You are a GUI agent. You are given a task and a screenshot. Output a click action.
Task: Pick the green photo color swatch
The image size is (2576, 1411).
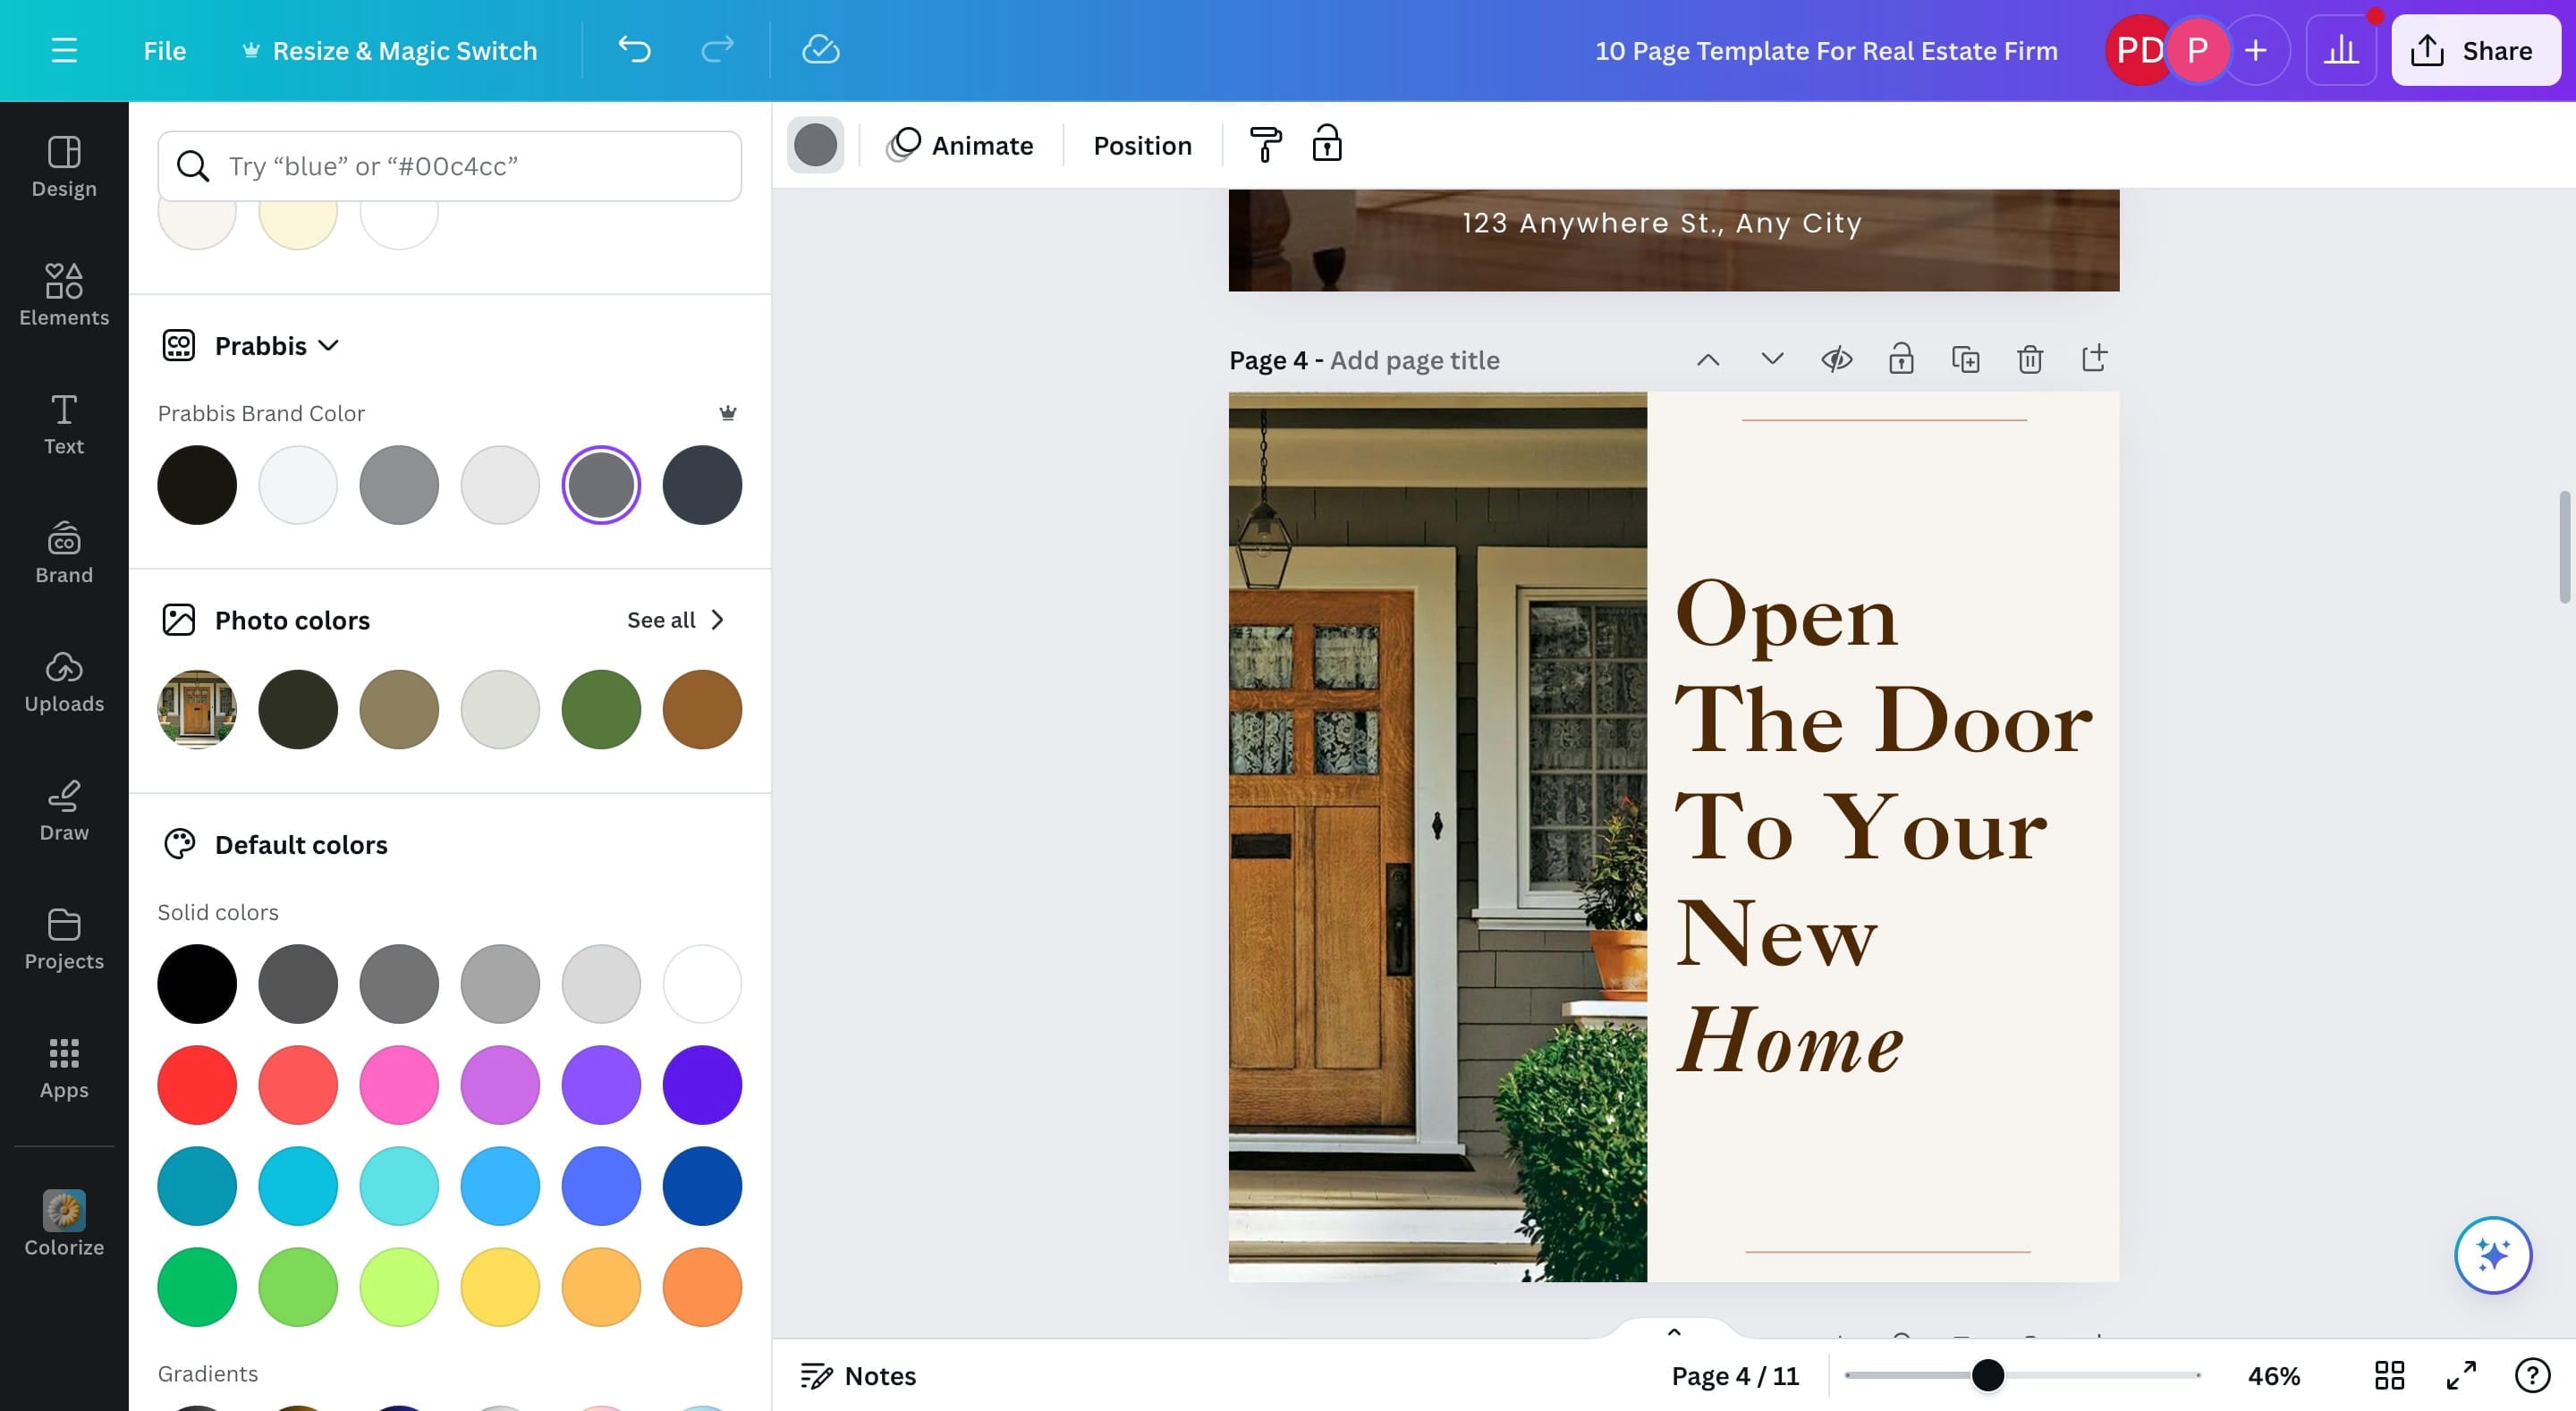pos(601,709)
